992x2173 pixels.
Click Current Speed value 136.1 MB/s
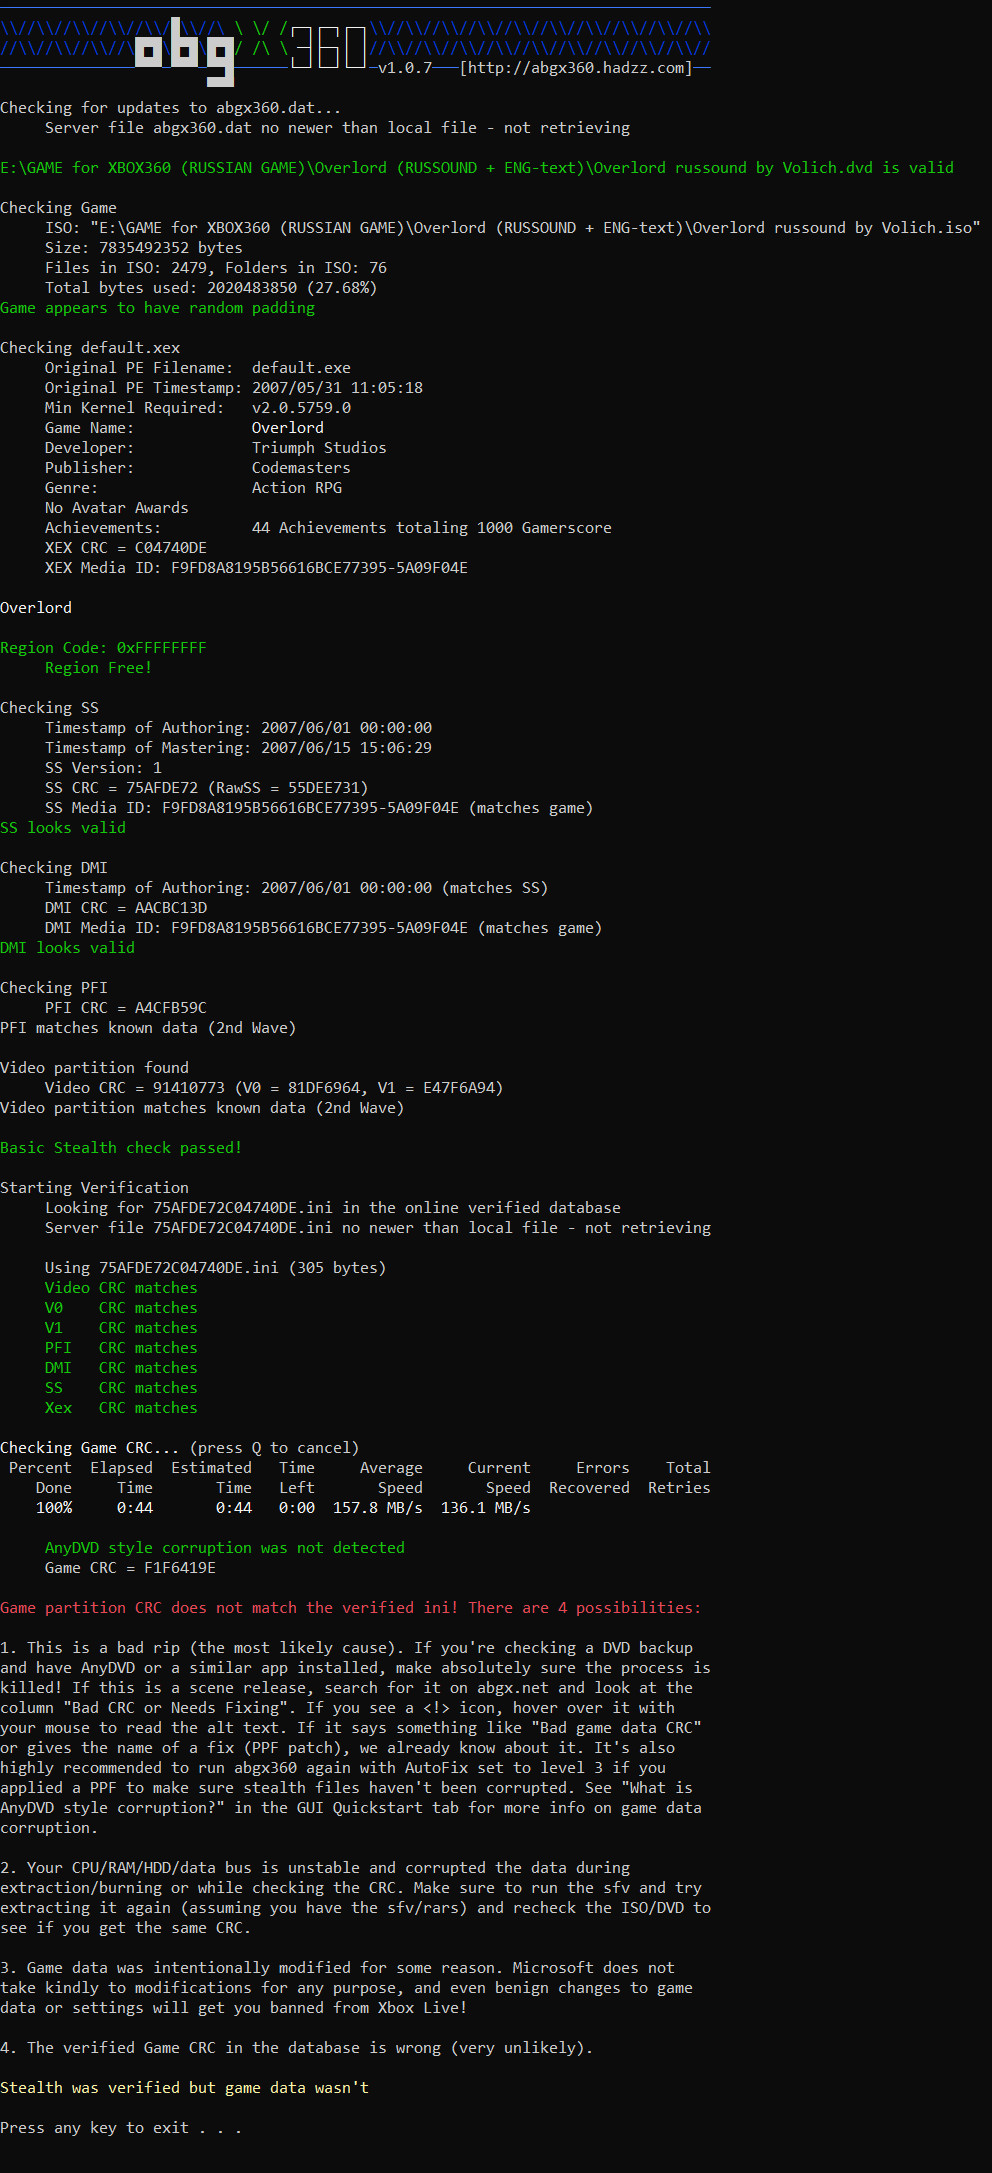point(486,1508)
